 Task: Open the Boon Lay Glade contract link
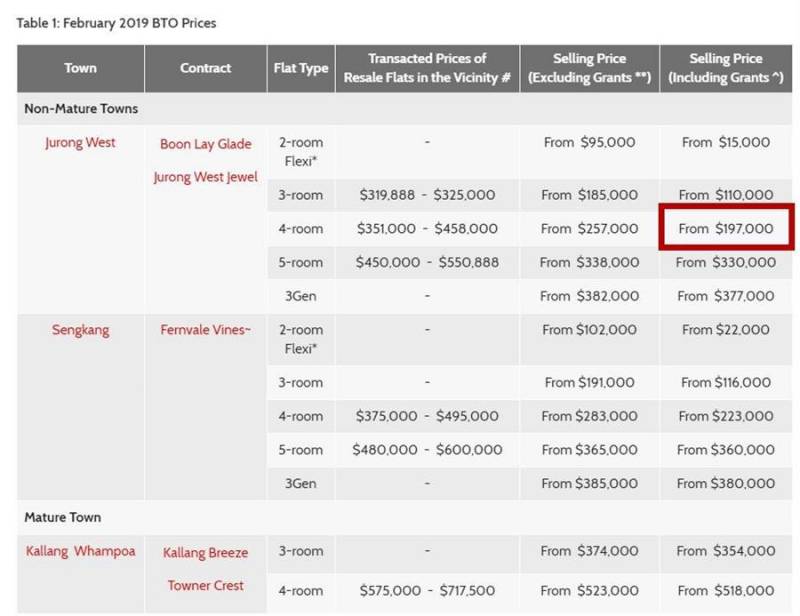206,144
